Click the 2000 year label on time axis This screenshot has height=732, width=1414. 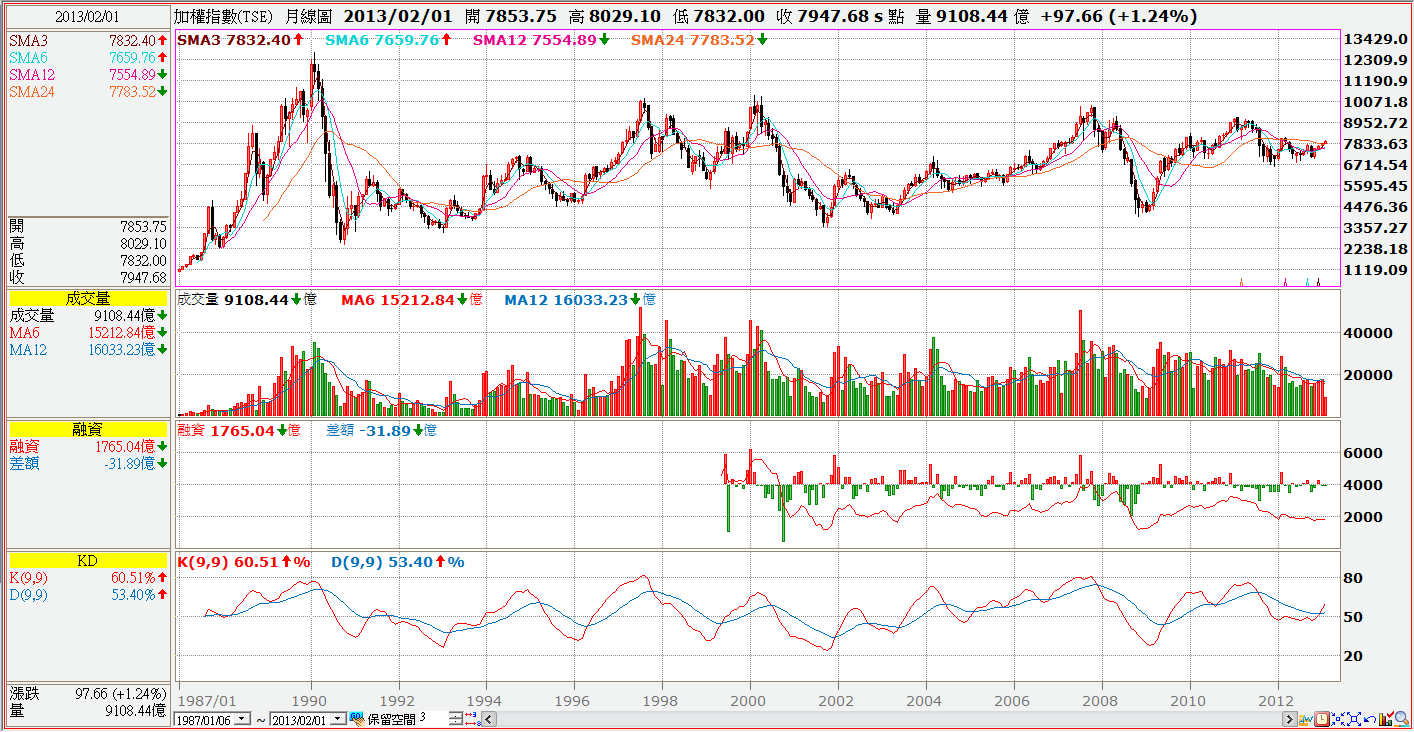pos(749,699)
